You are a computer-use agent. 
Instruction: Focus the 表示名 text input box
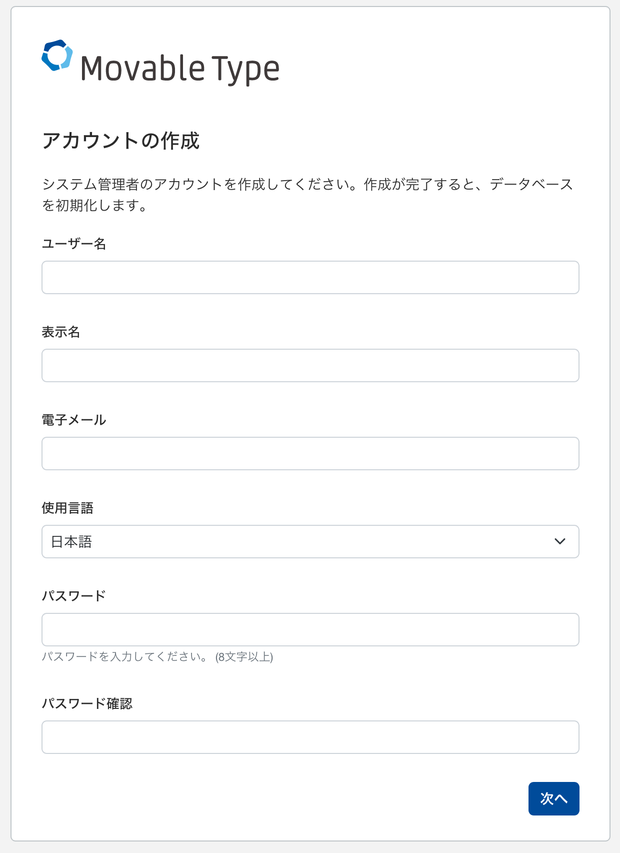point(310,365)
